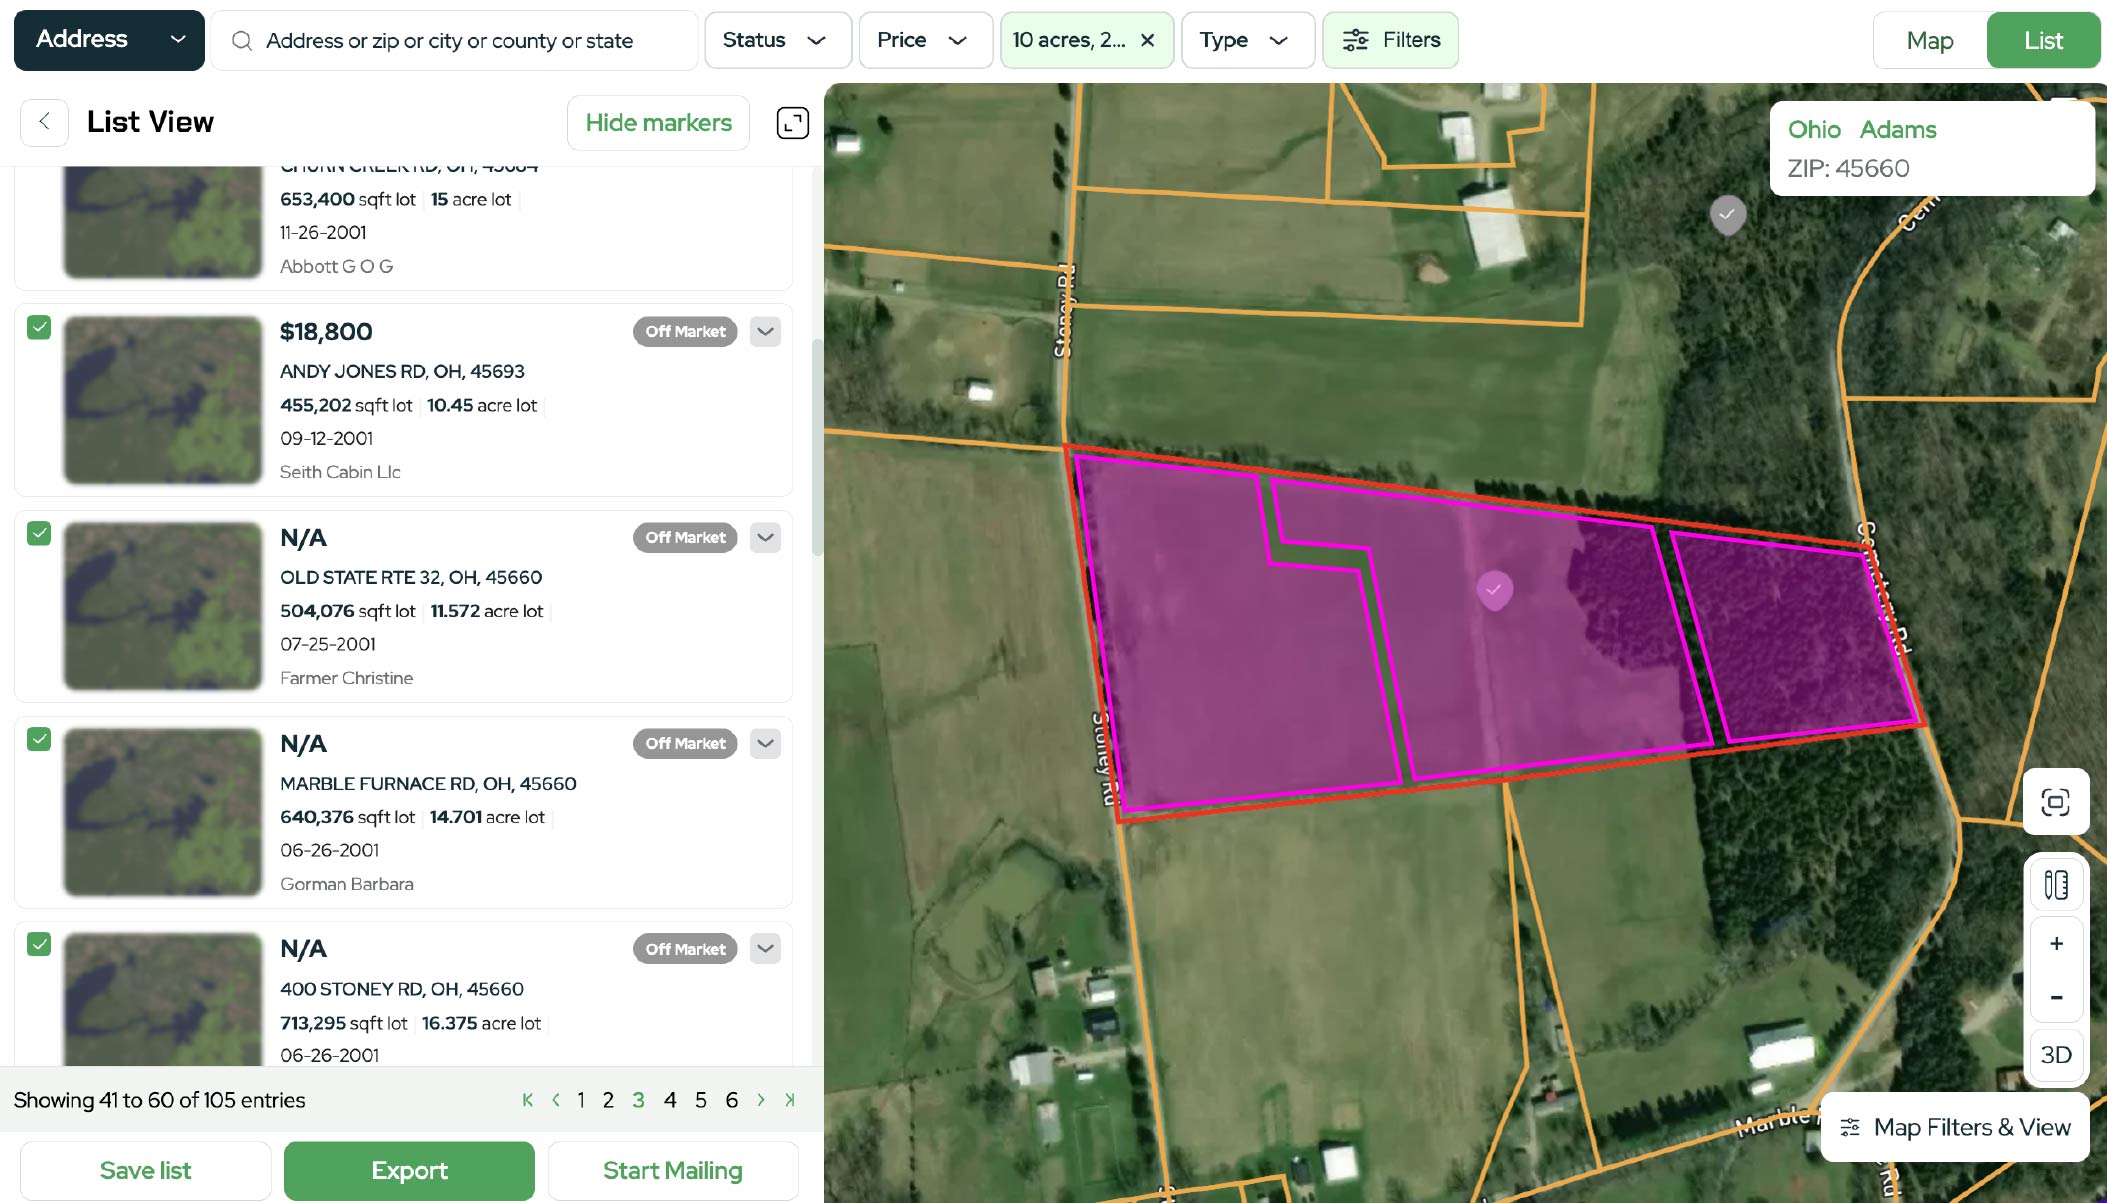The image size is (2107, 1203).
Task: Click the back arrow beside List View
Action: (44, 122)
